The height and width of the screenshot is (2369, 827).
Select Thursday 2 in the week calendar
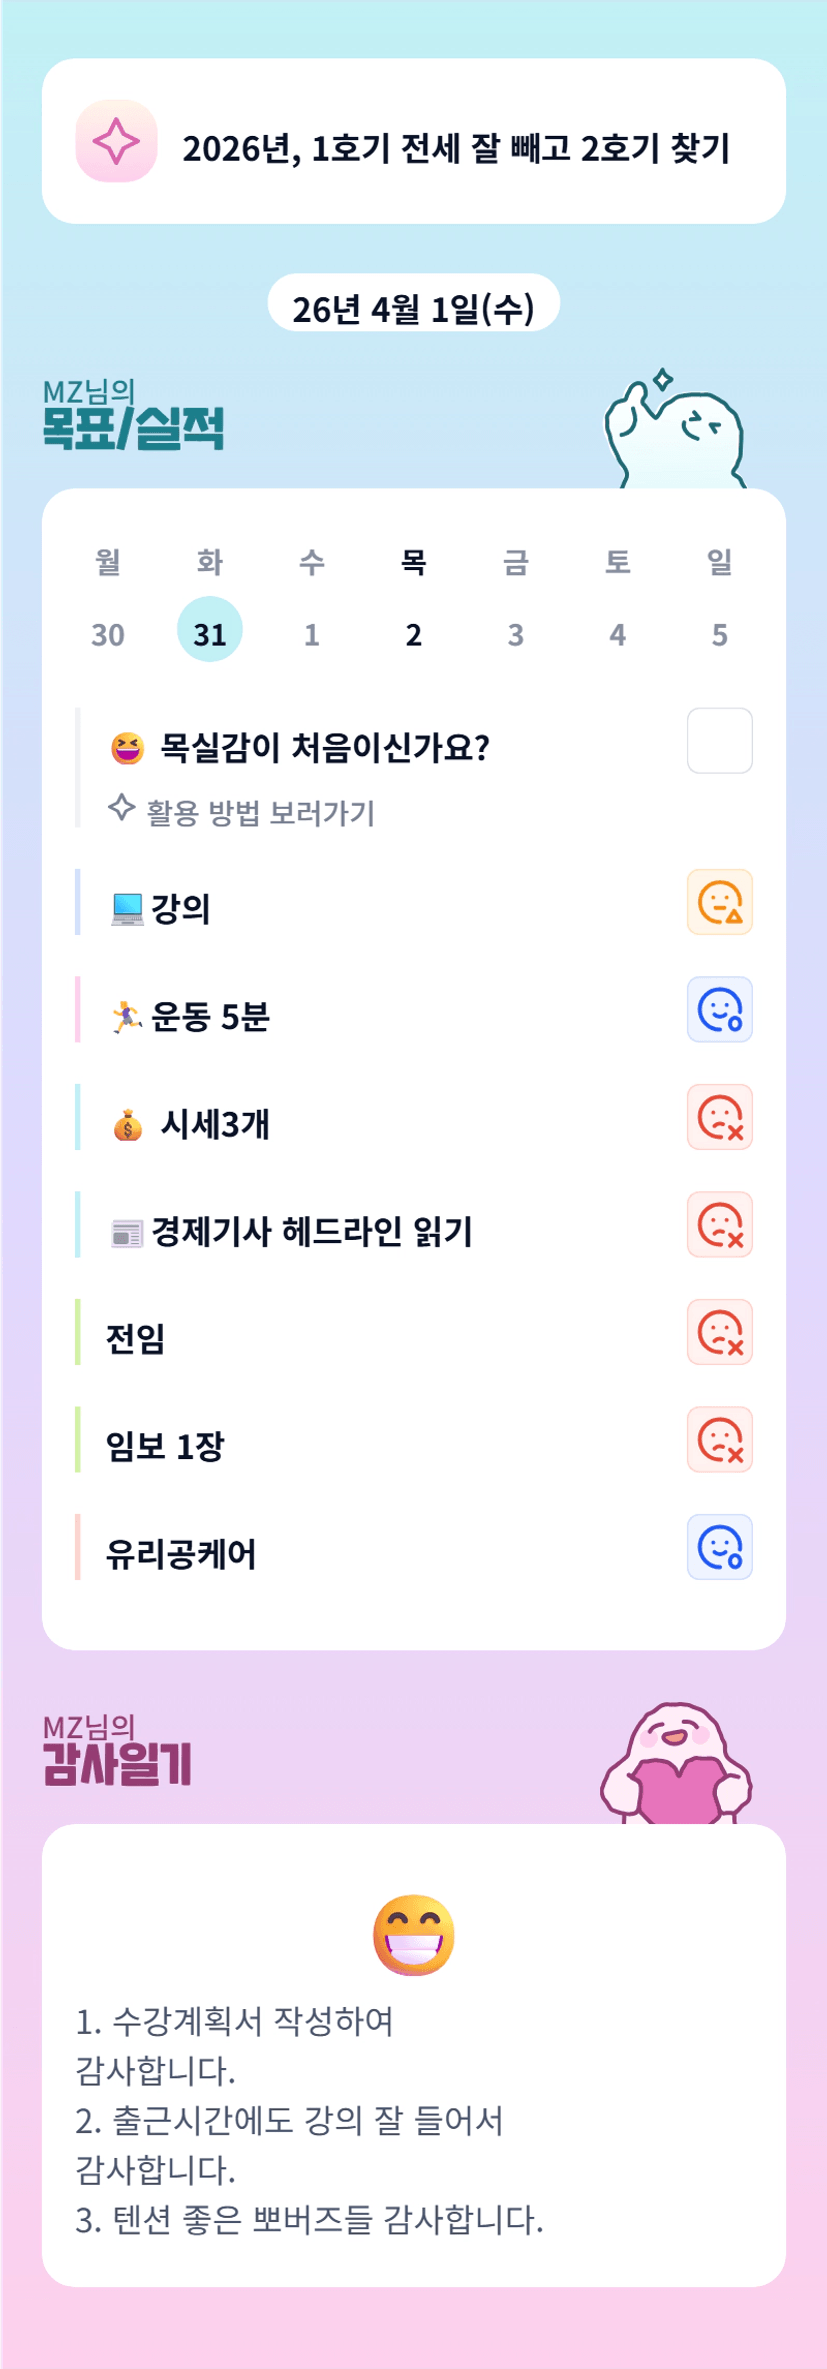[x=414, y=634]
